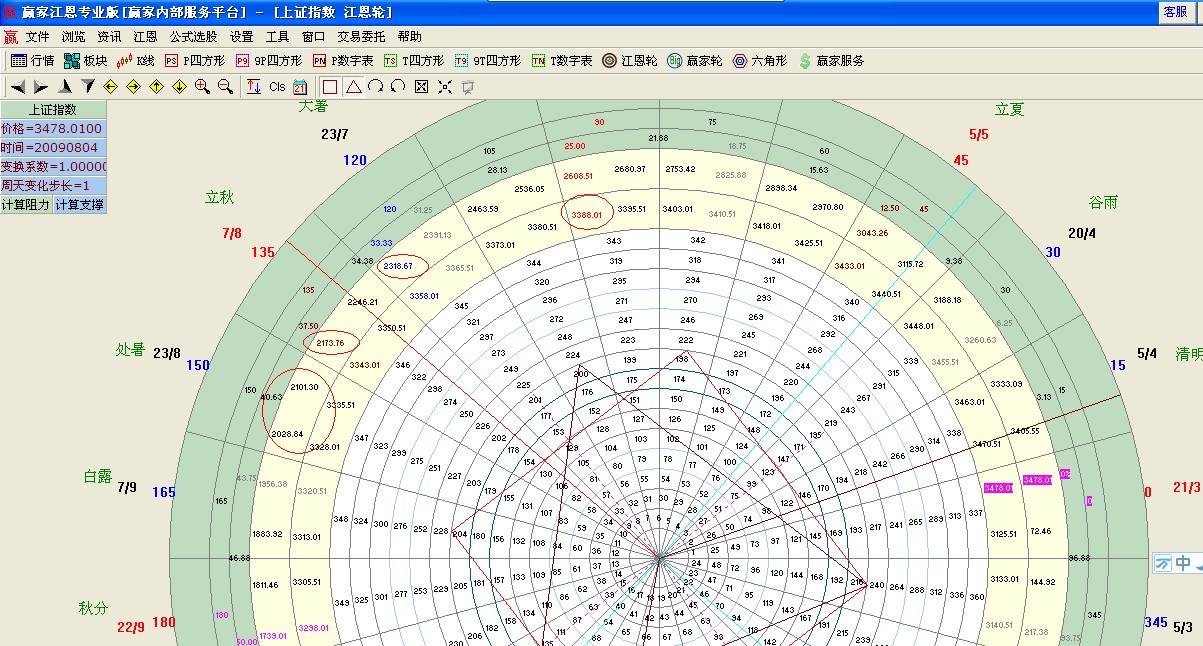Toggle the square overlay shape tool
This screenshot has height=646, width=1203.
330,87
